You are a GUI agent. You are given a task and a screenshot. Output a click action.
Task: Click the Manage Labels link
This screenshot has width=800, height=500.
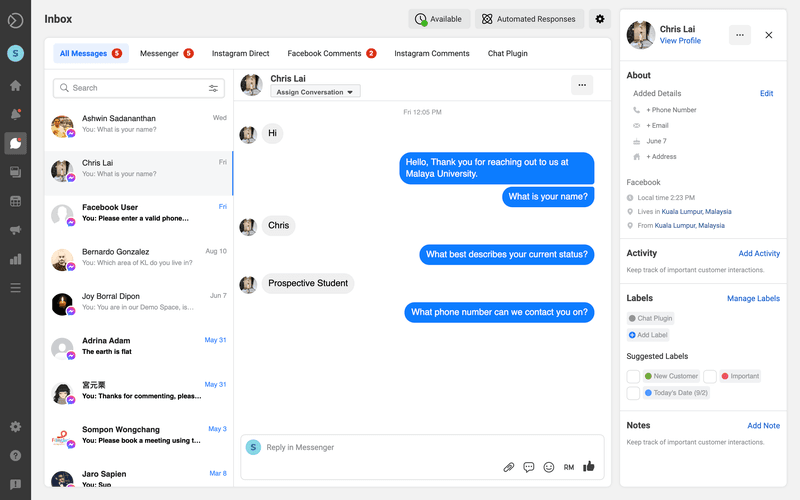click(x=753, y=298)
